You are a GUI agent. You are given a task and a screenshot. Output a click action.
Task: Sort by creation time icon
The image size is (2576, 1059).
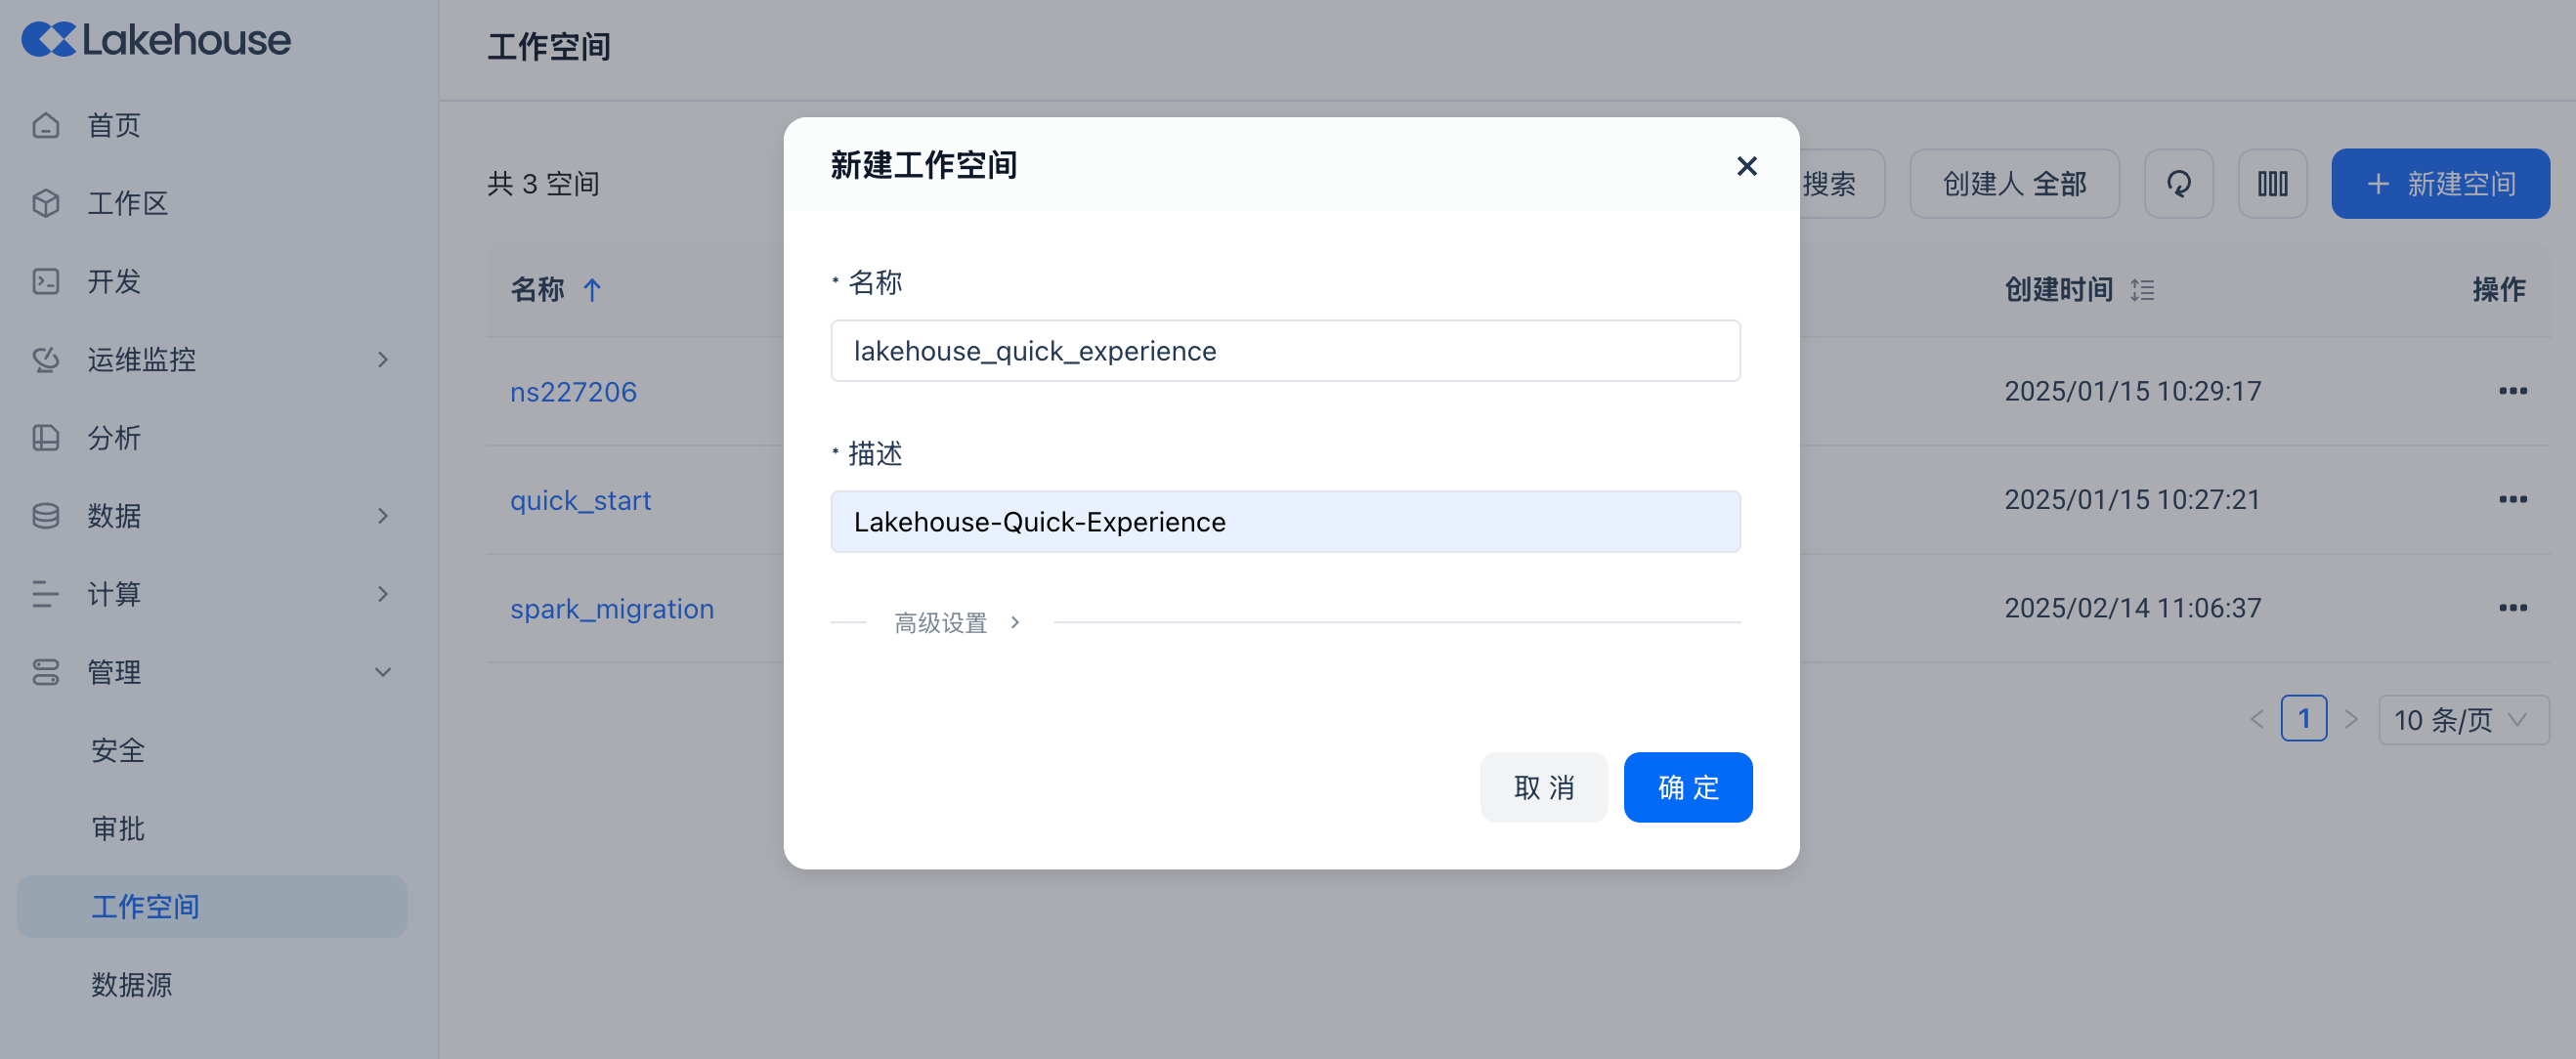2142,290
